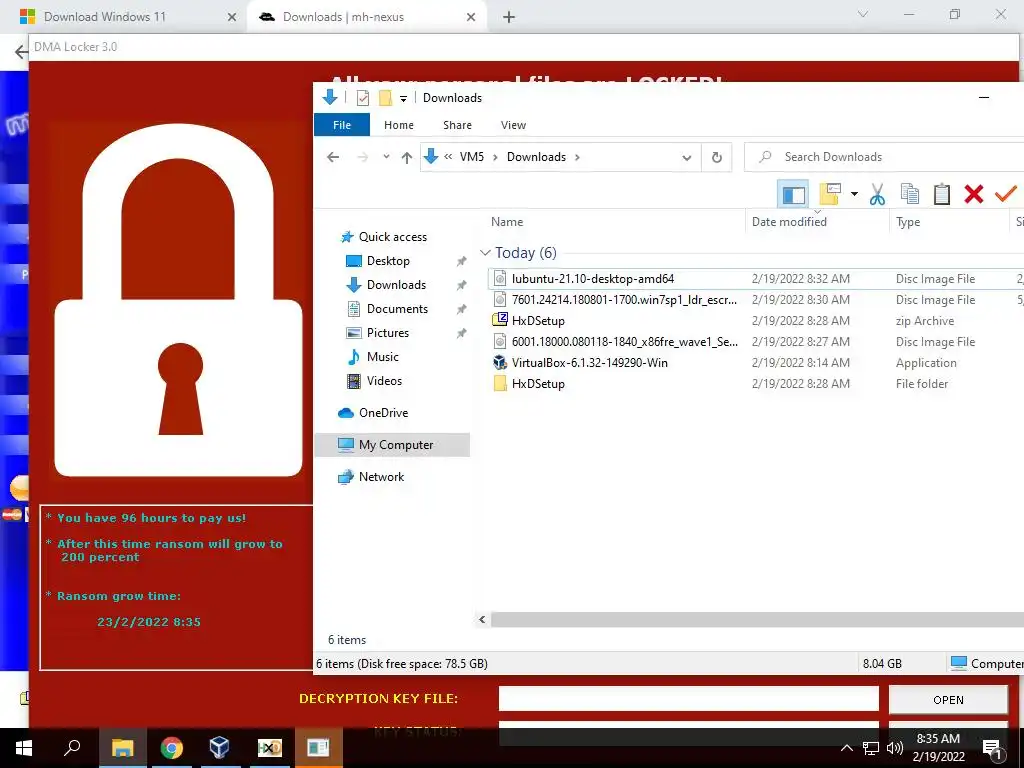1024x768 pixels.
Task: Click the folder icon in Explorer toolbar
Action: tap(829, 194)
